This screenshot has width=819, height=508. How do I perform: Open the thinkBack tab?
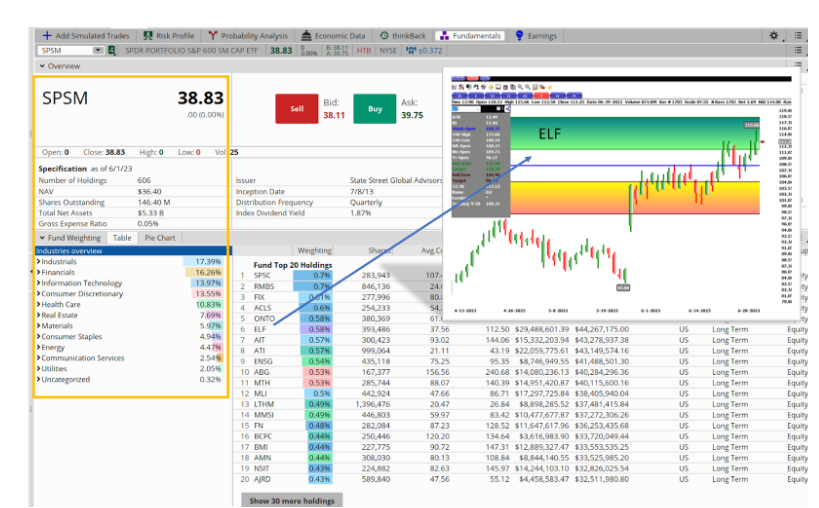click(x=403, y=36)
